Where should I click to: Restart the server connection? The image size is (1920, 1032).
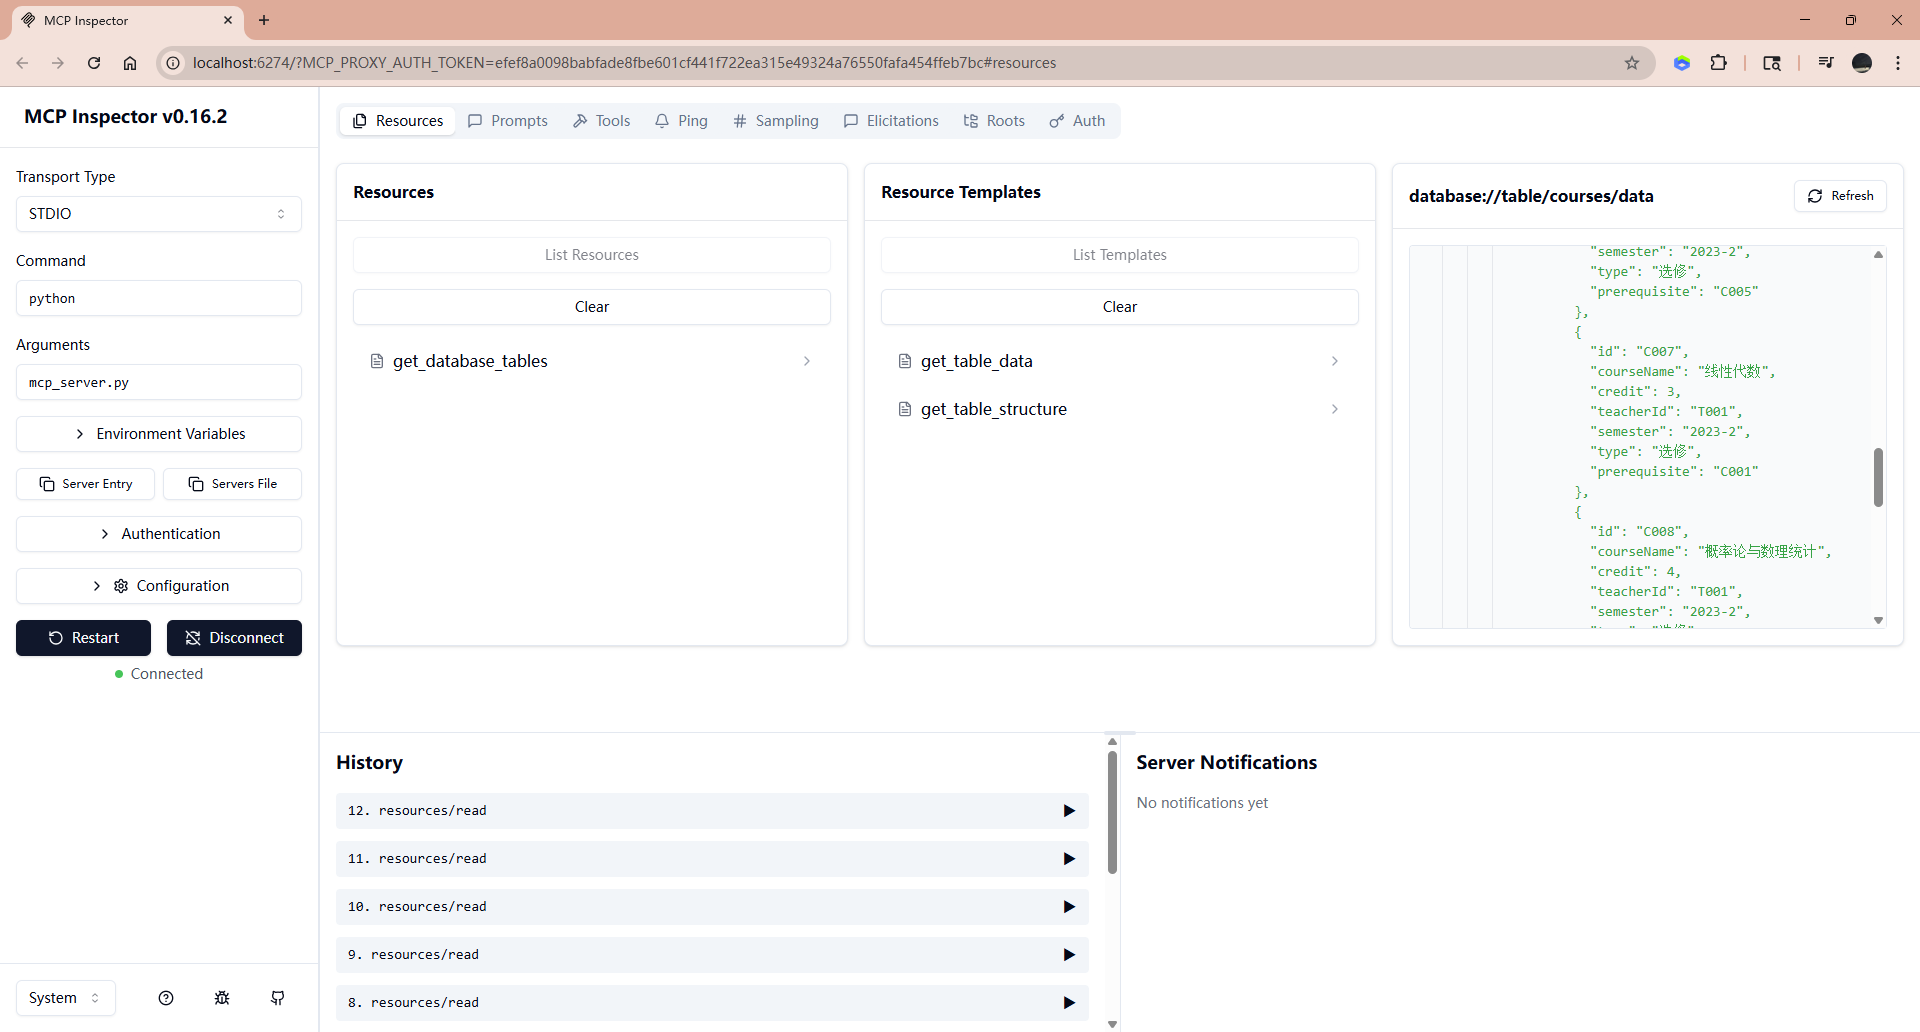84,638
